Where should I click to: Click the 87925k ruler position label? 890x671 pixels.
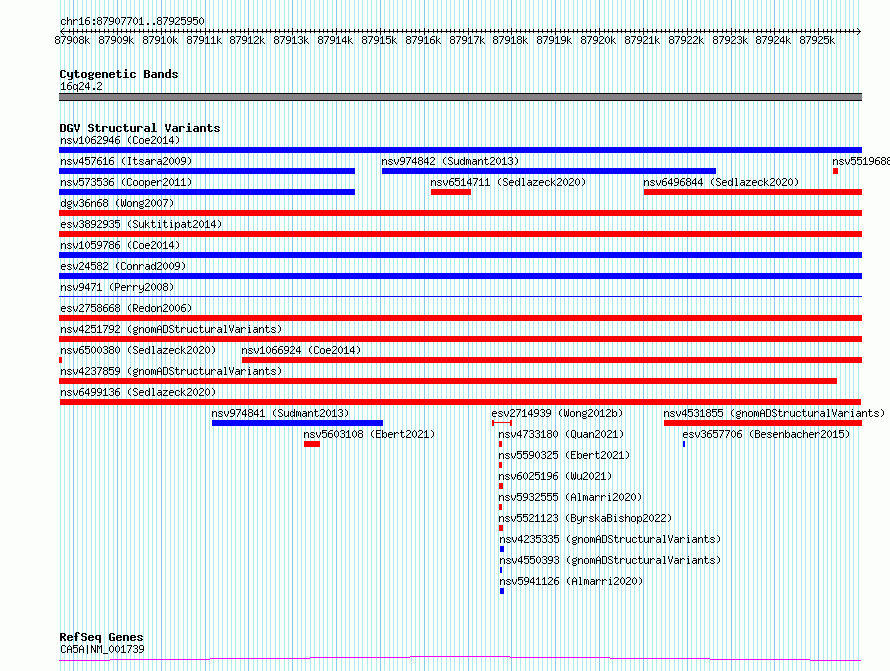coord(817,40)
